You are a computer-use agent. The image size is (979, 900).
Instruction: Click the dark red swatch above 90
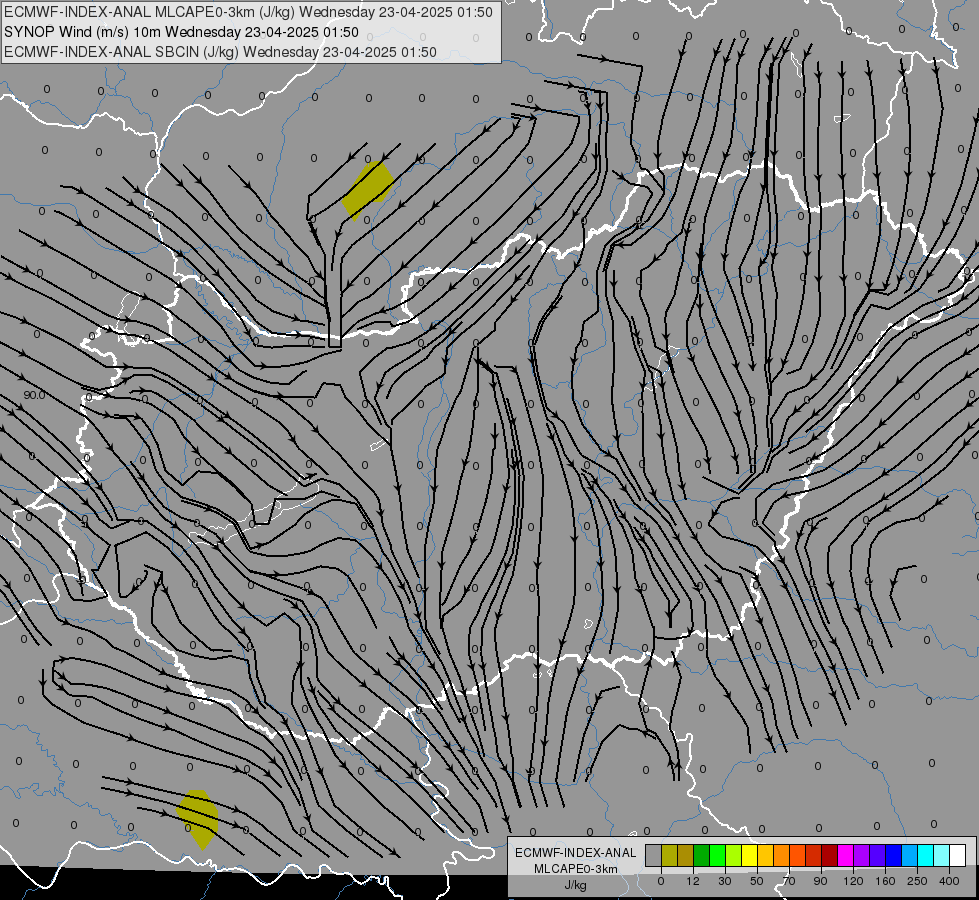tap(830, 856)
